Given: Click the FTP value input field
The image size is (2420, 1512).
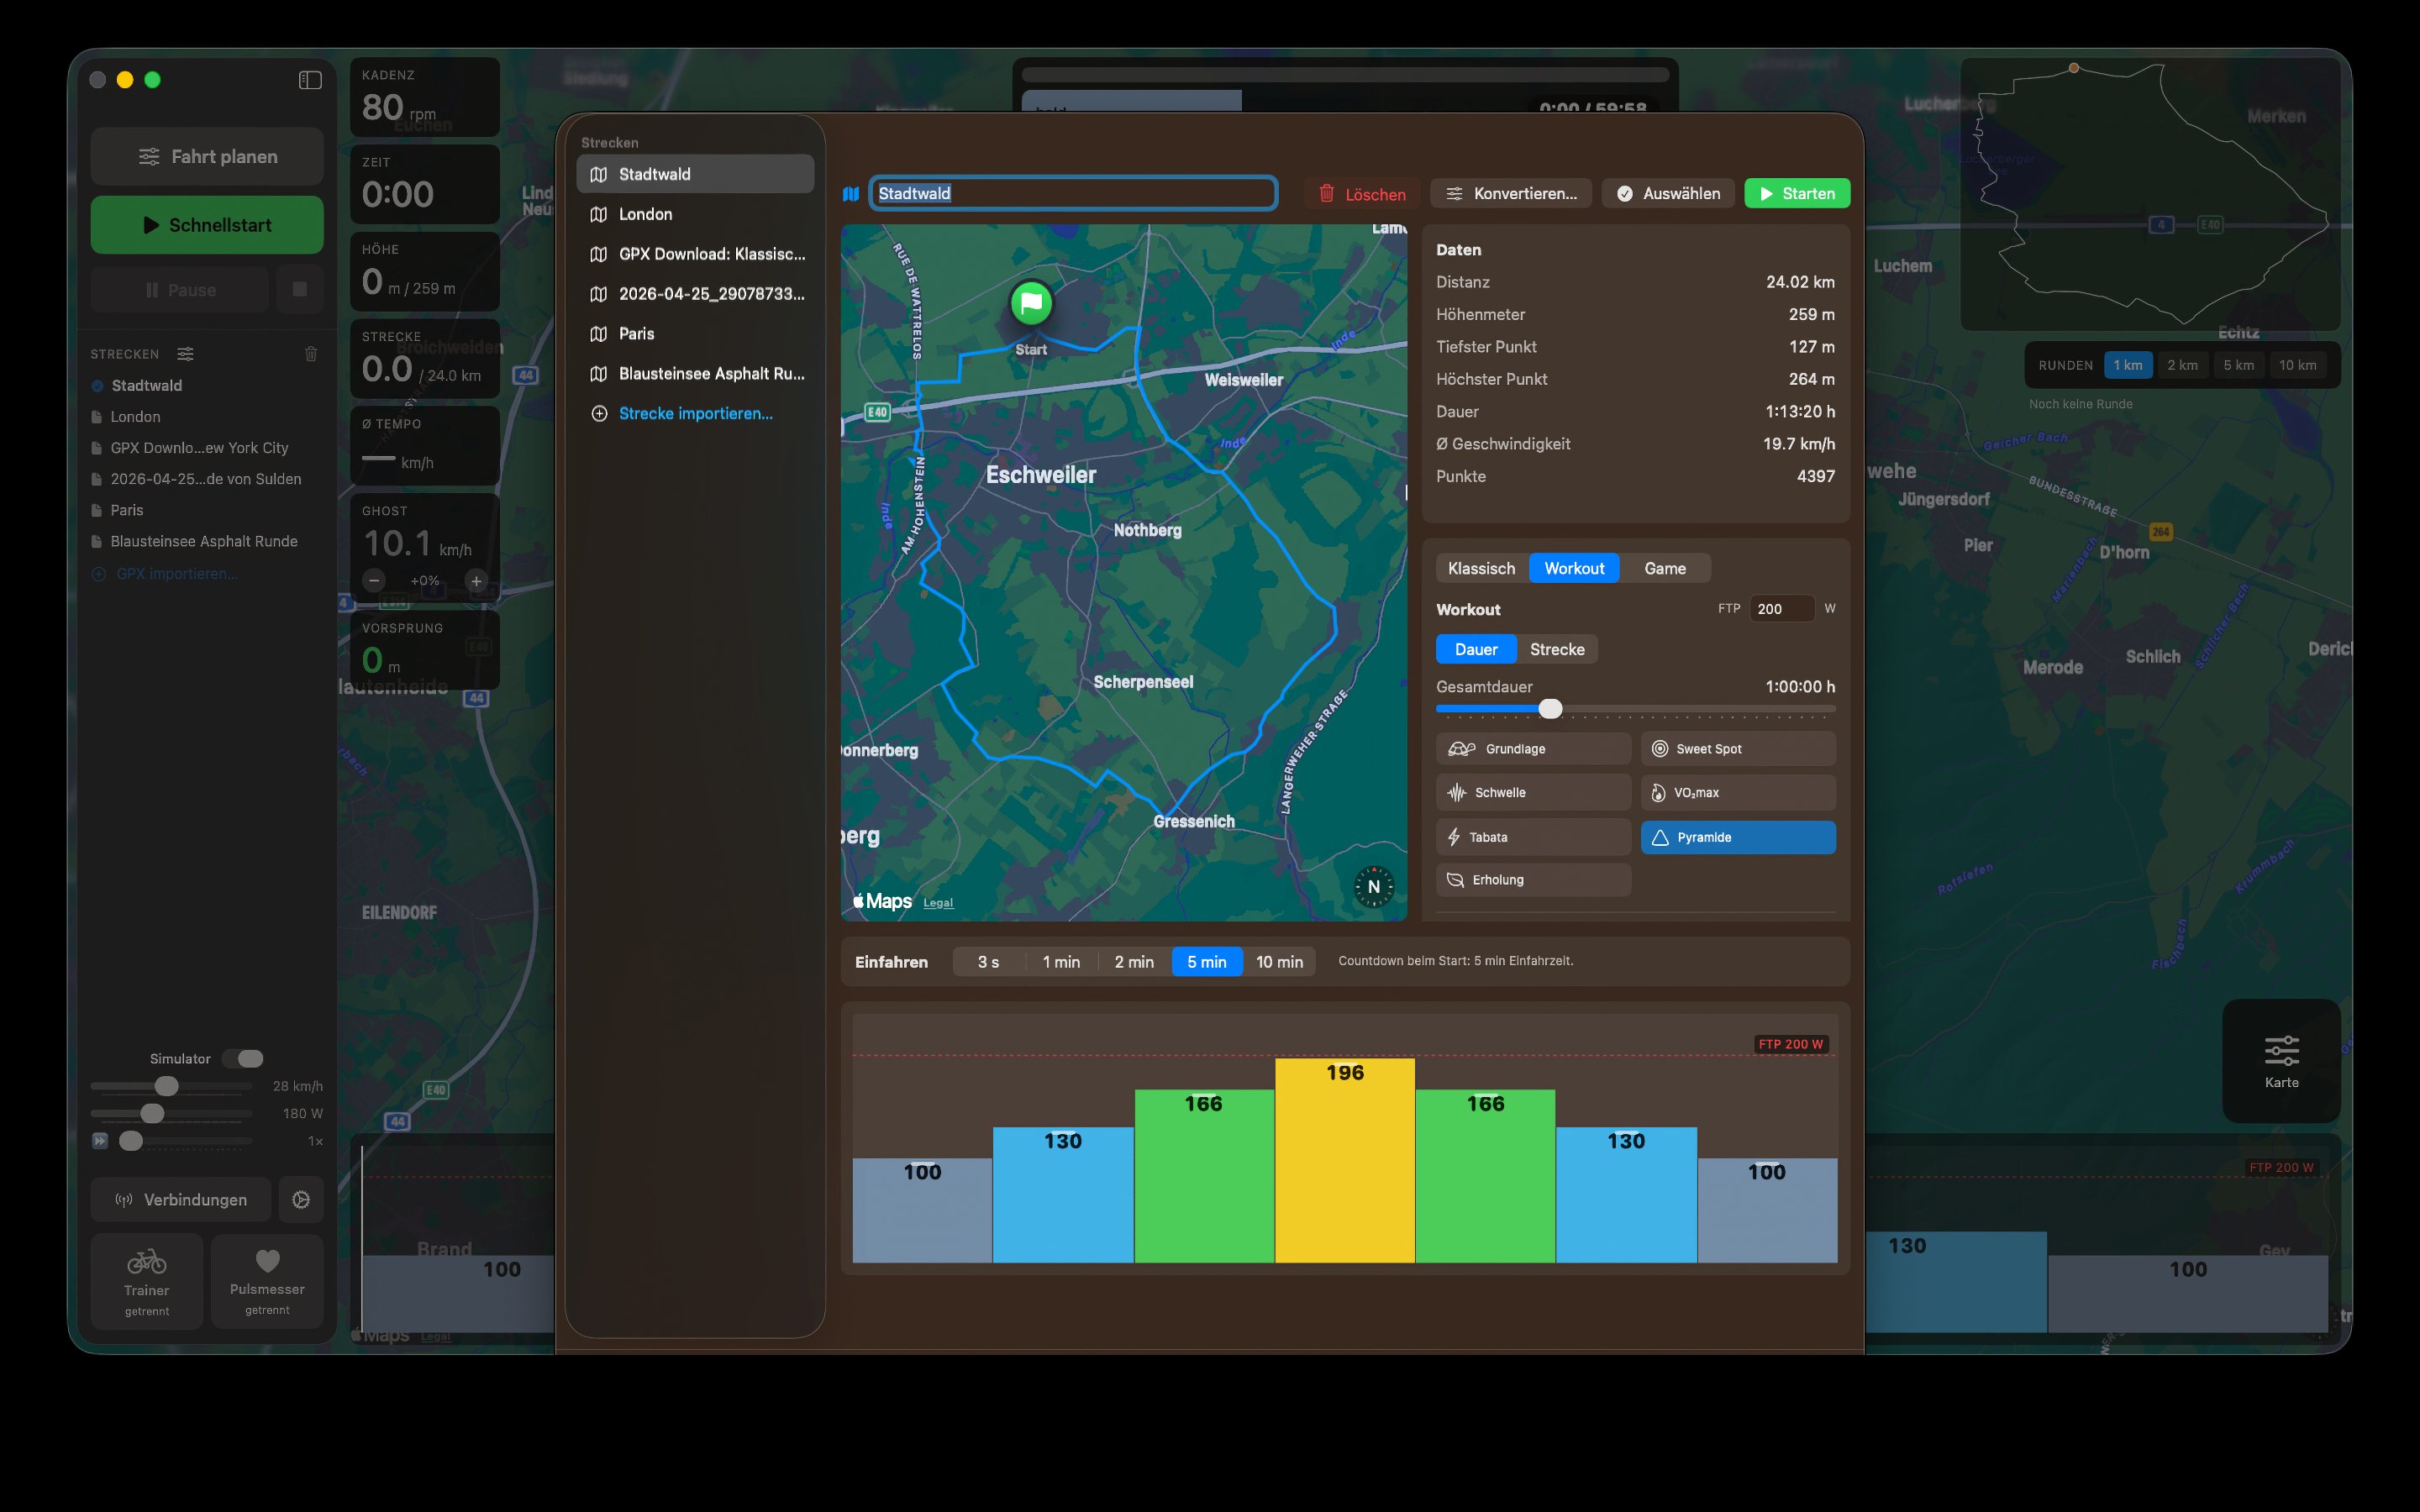Looking at the screenshot, I should 1782,609.
